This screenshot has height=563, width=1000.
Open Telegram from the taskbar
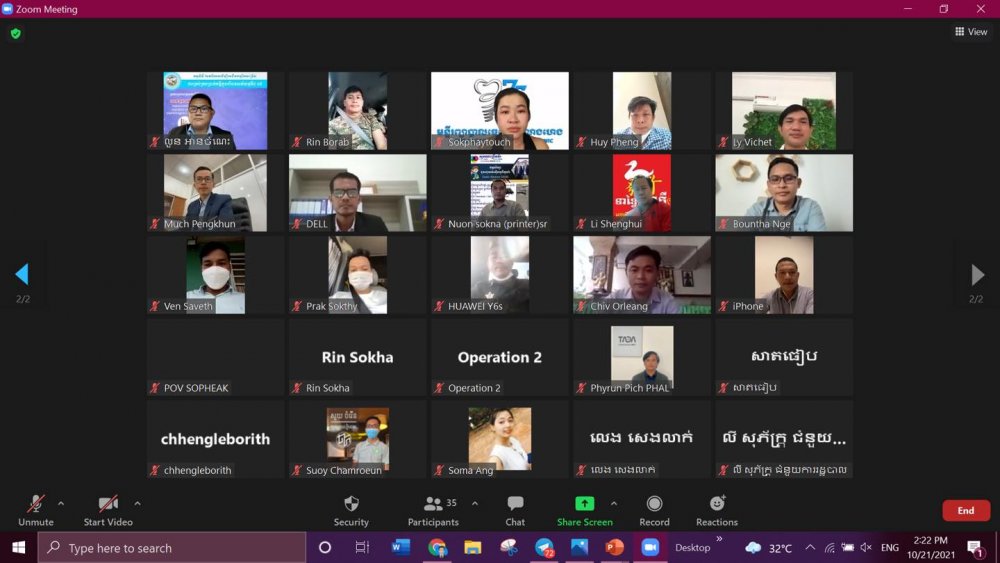point(544,548)
